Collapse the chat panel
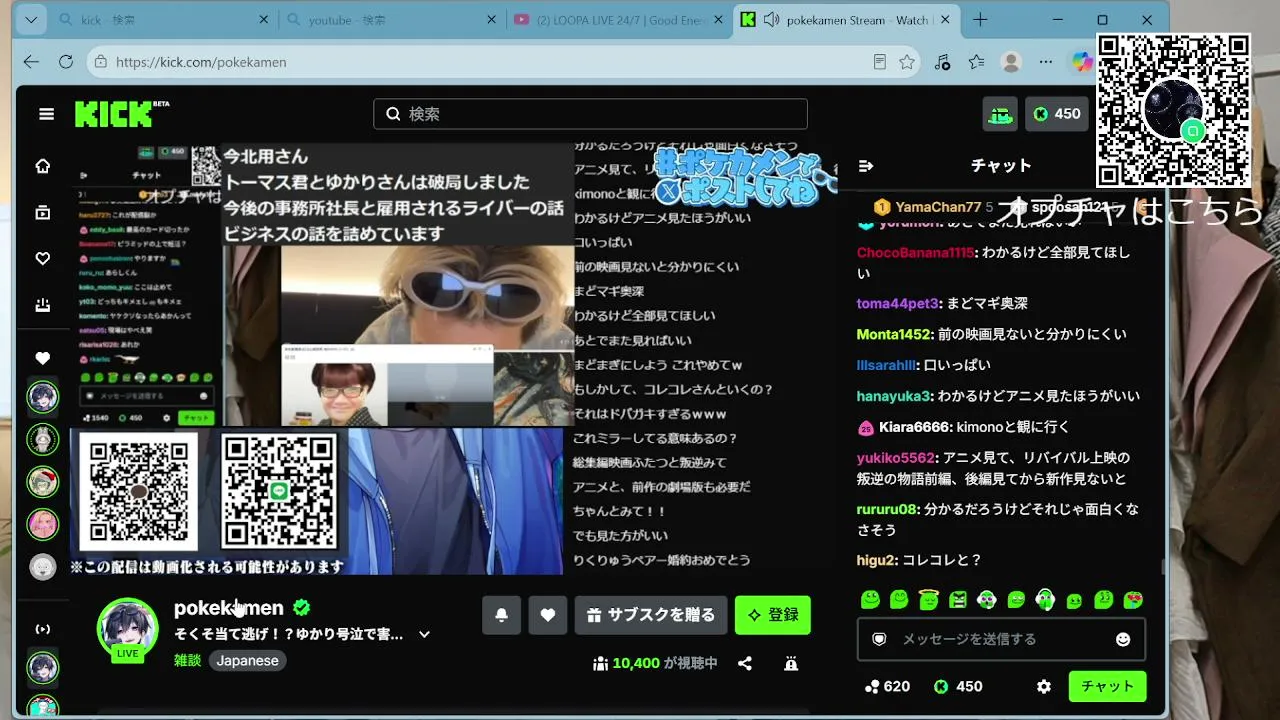 coord(866,166)
